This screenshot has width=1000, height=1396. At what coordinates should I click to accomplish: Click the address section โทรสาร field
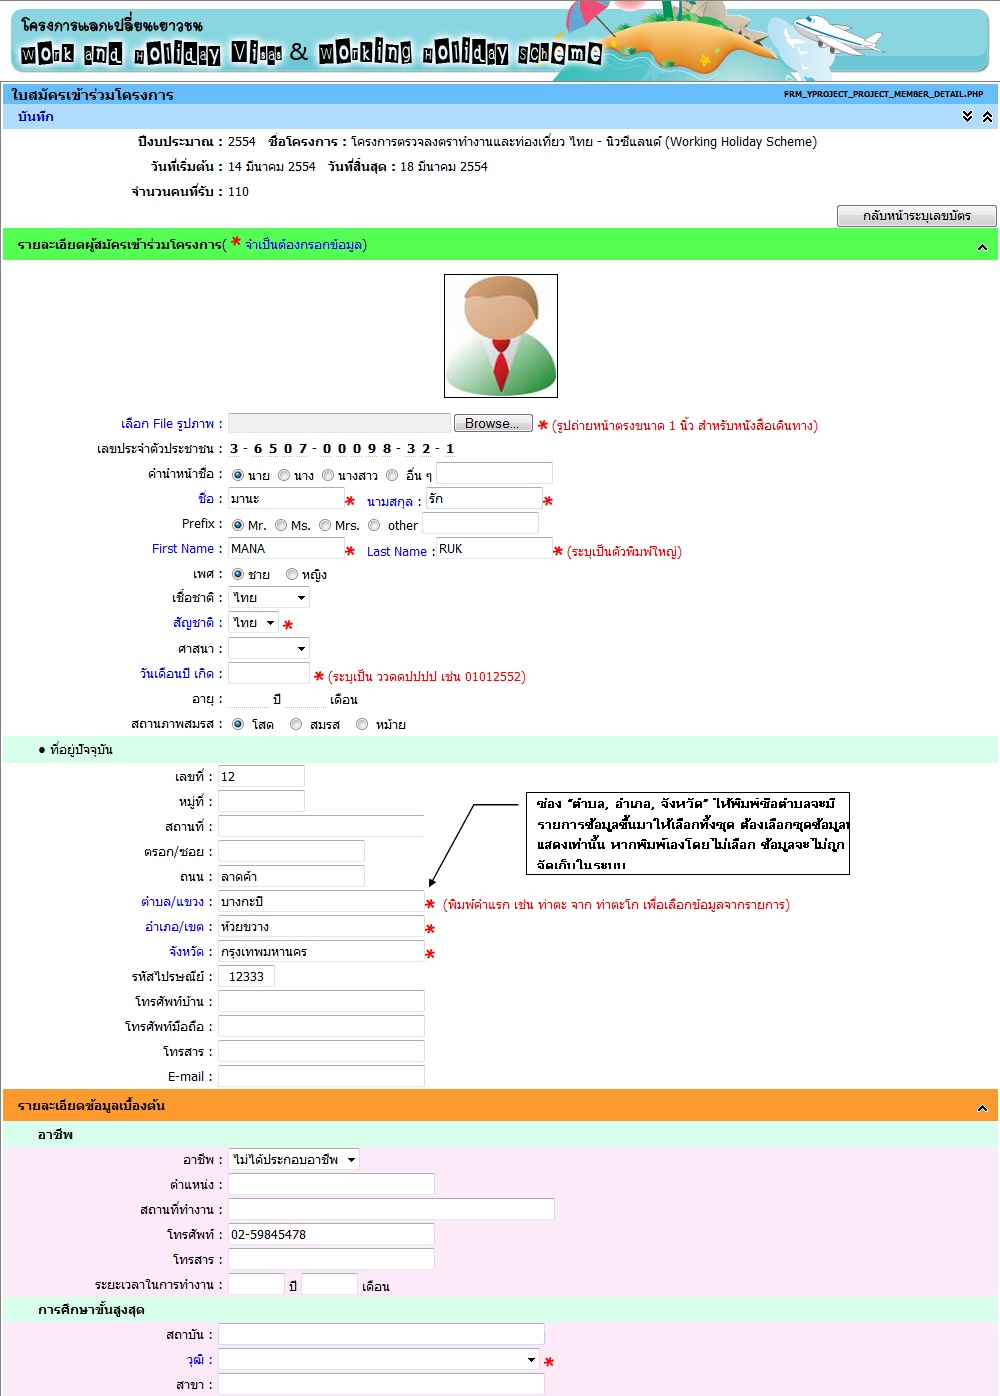(x=321, y=1051)
